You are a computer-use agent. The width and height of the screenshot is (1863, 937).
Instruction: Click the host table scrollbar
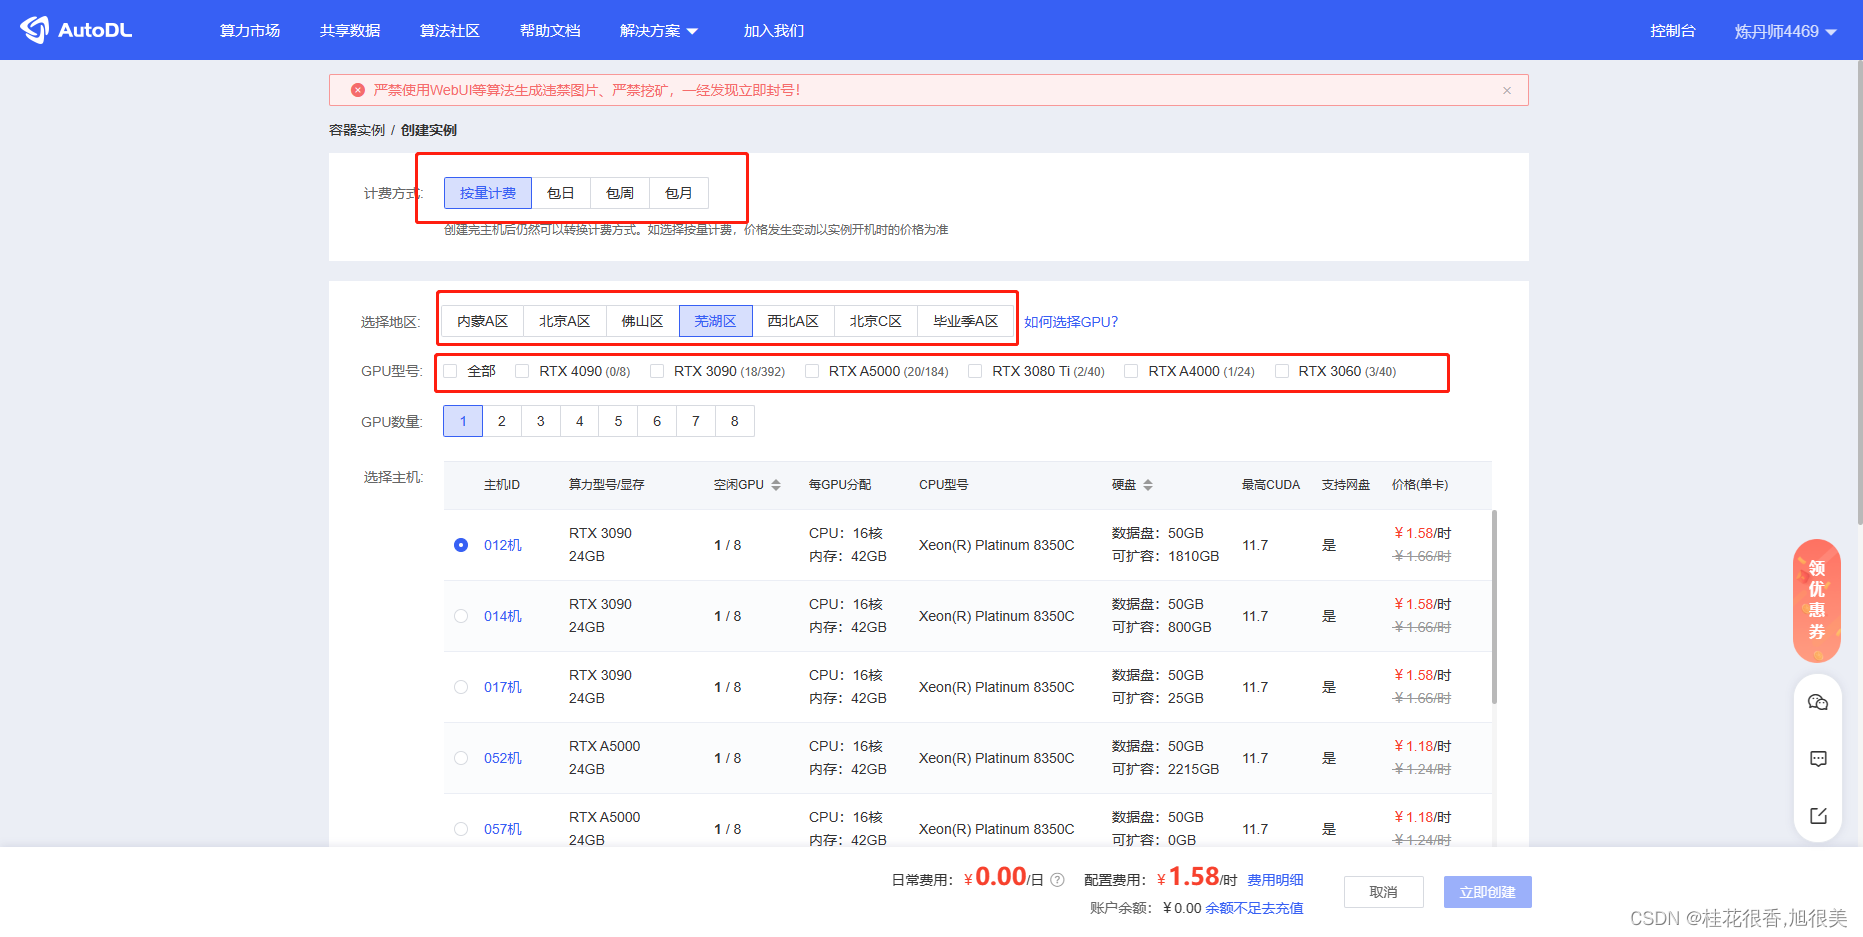(x=1495, y=607)
